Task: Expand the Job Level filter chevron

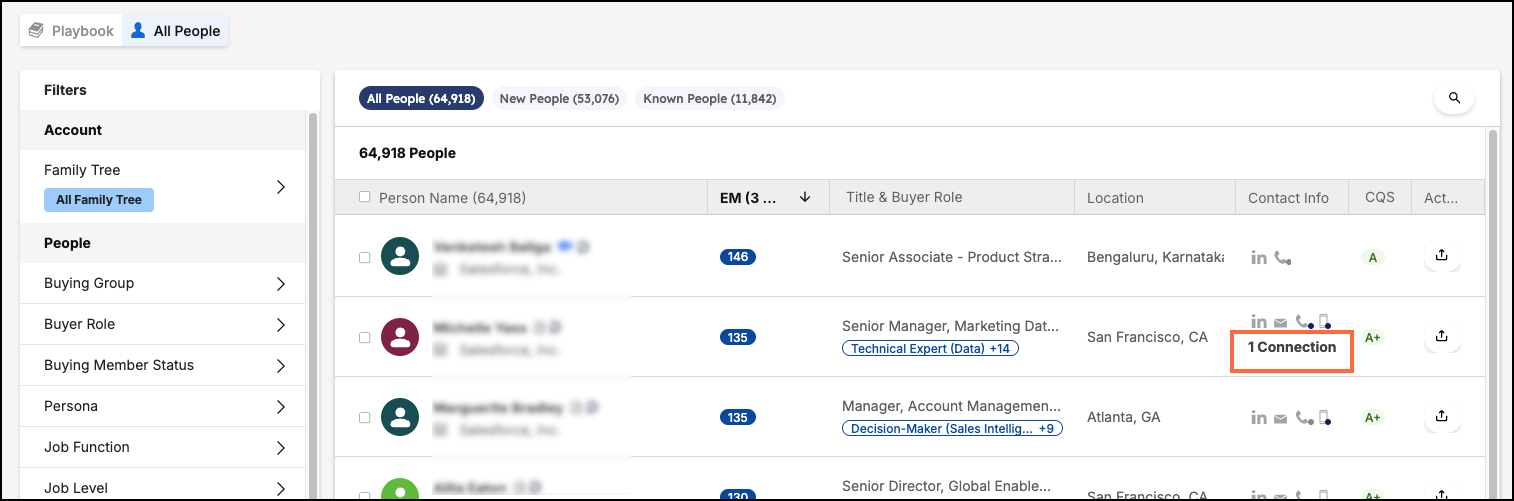Action: click(x=281, y=489)
